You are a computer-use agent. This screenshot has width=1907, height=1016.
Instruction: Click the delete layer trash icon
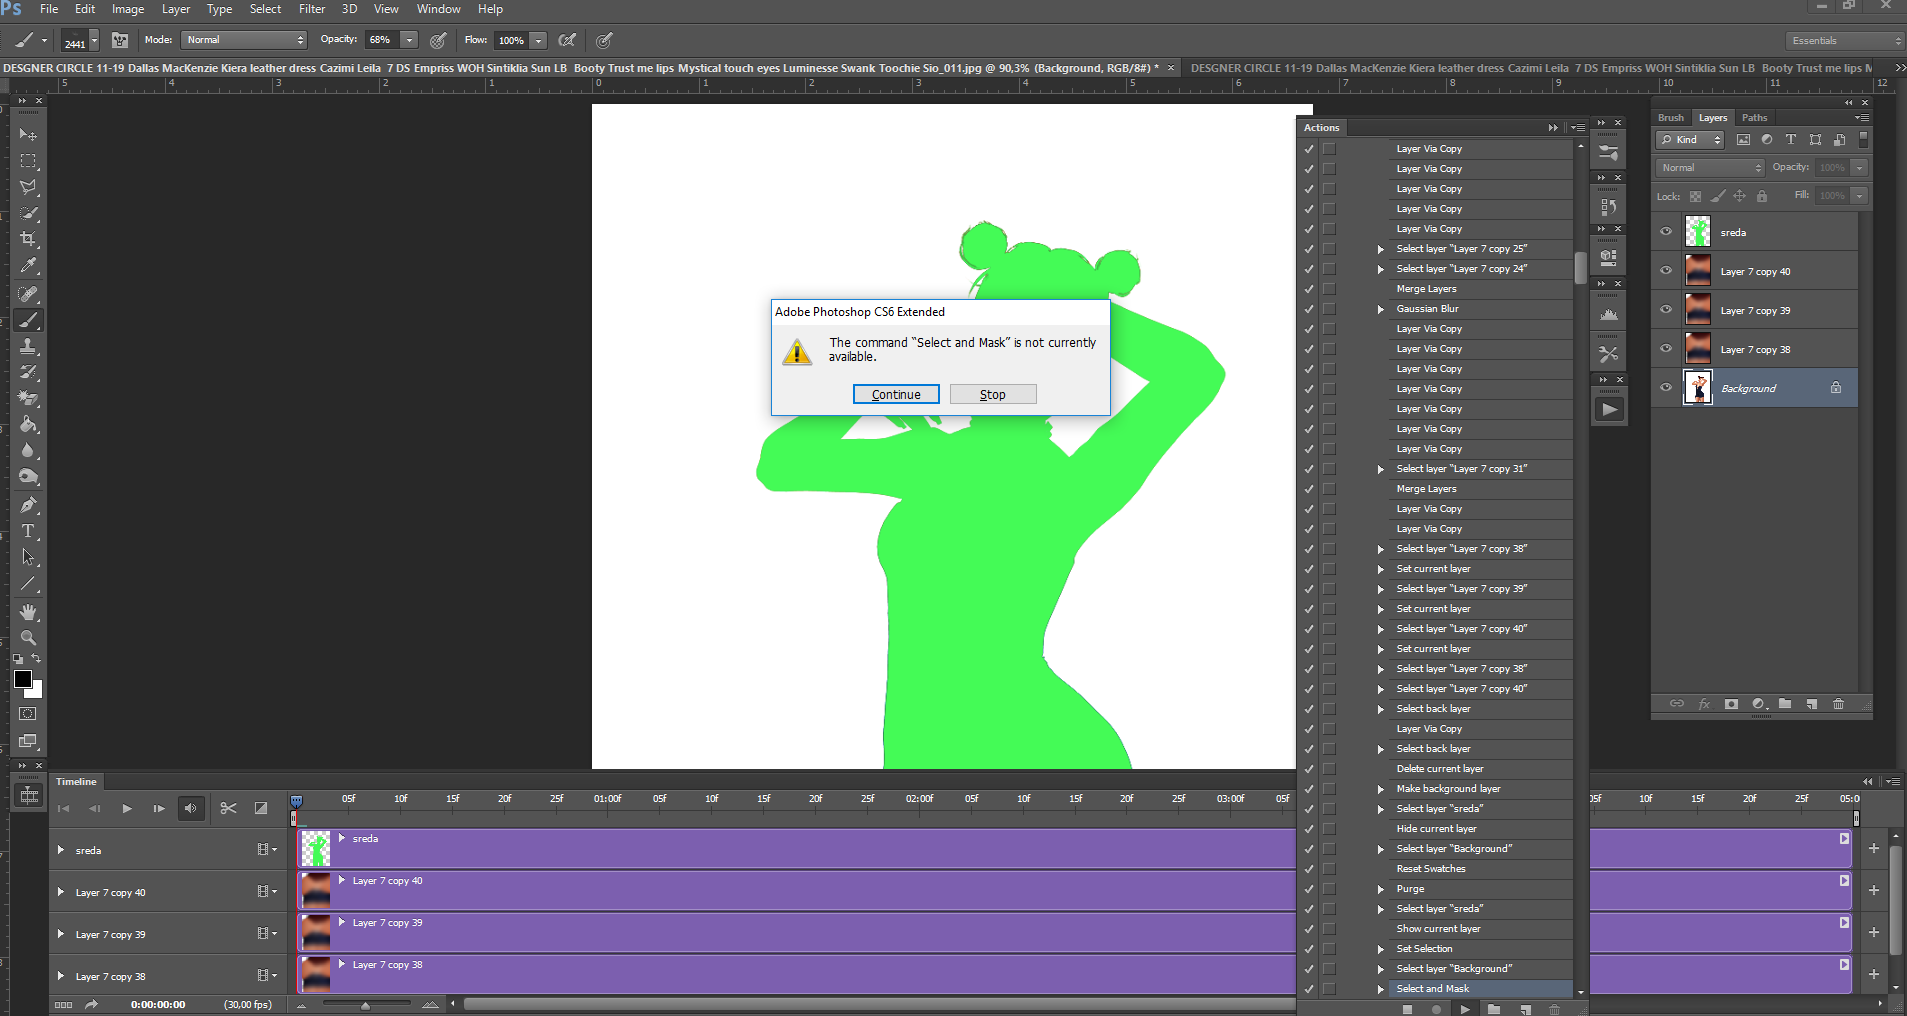coord(1838,704)
